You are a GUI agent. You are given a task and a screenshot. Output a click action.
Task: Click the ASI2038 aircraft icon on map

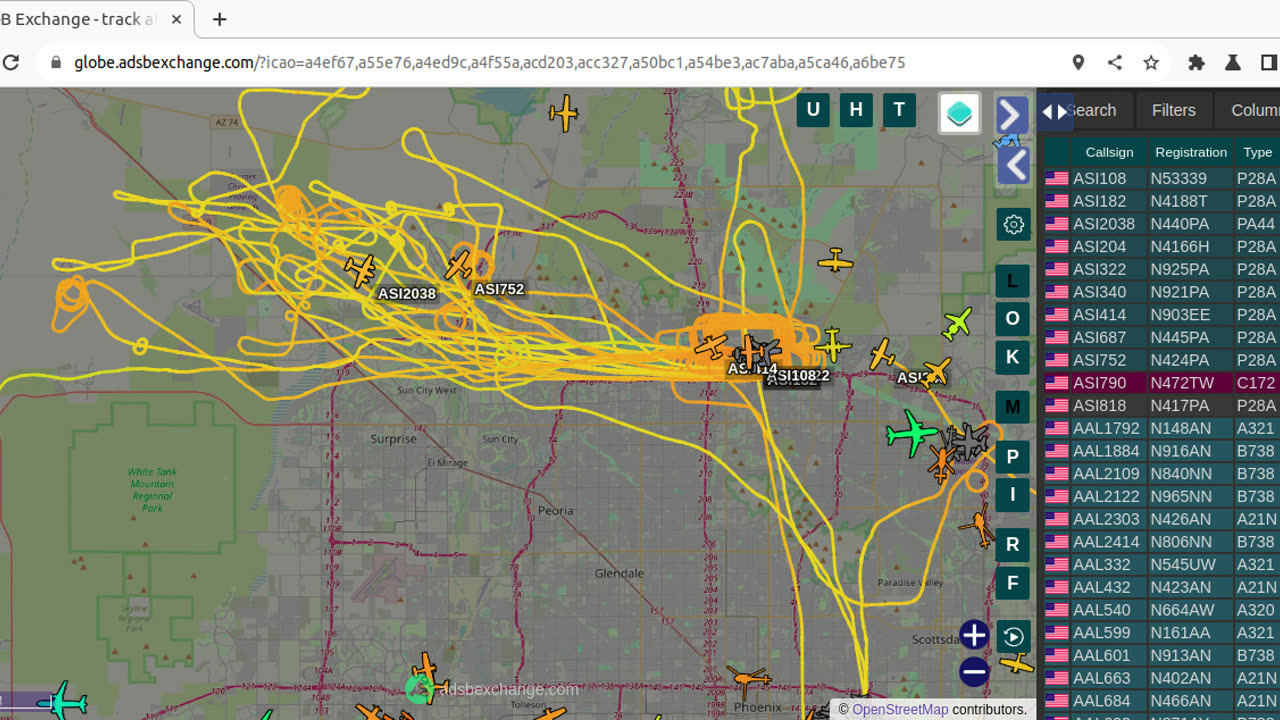click(x=359, y=270)
